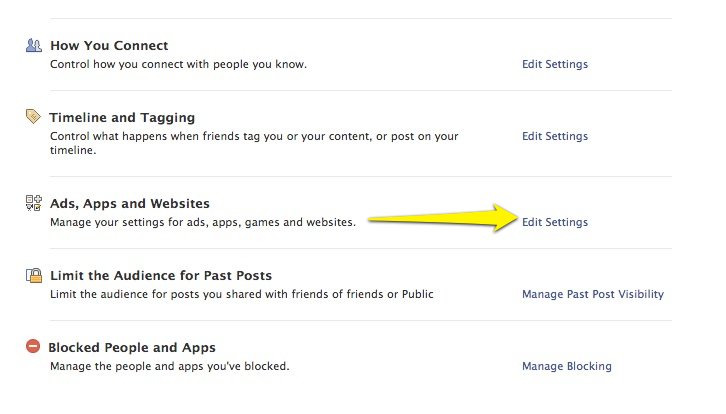
Task: Click the Timeline and Tagging tag icon
Action: (x=34, y=117)
